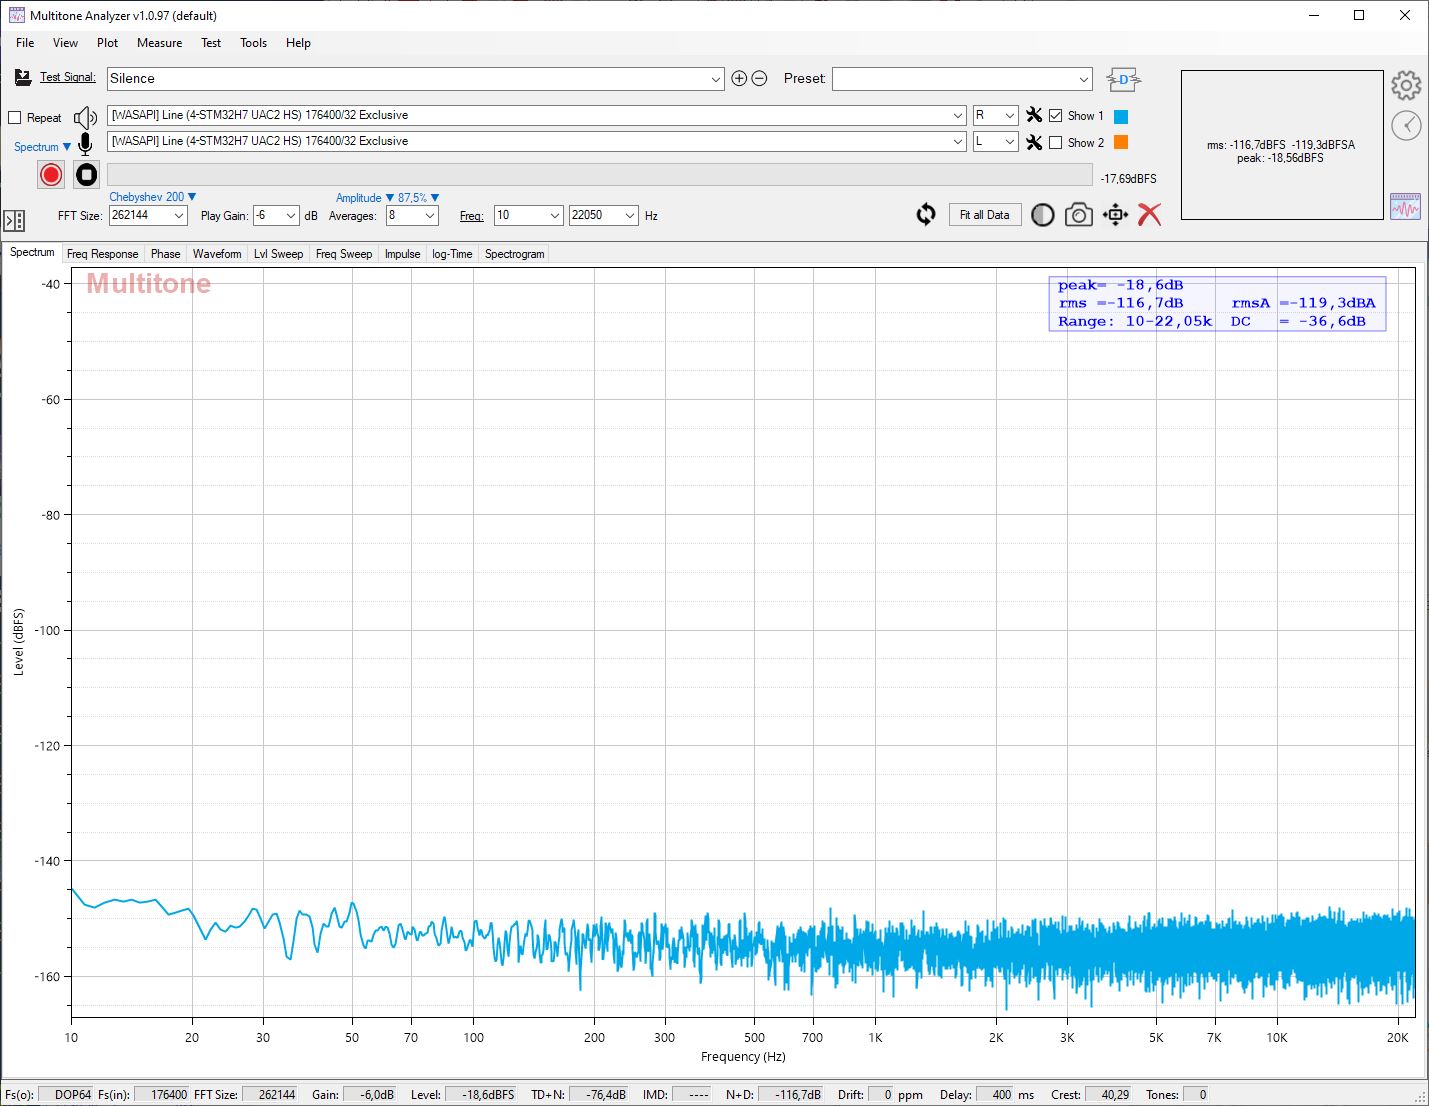
Task: Expand the Chebyshev 200 window selector
Action: pos(152,197)
